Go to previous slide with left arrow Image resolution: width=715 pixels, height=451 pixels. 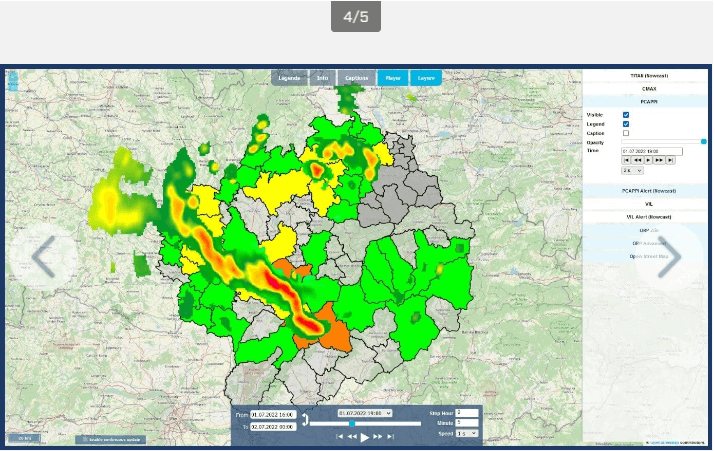click(42, 257)
